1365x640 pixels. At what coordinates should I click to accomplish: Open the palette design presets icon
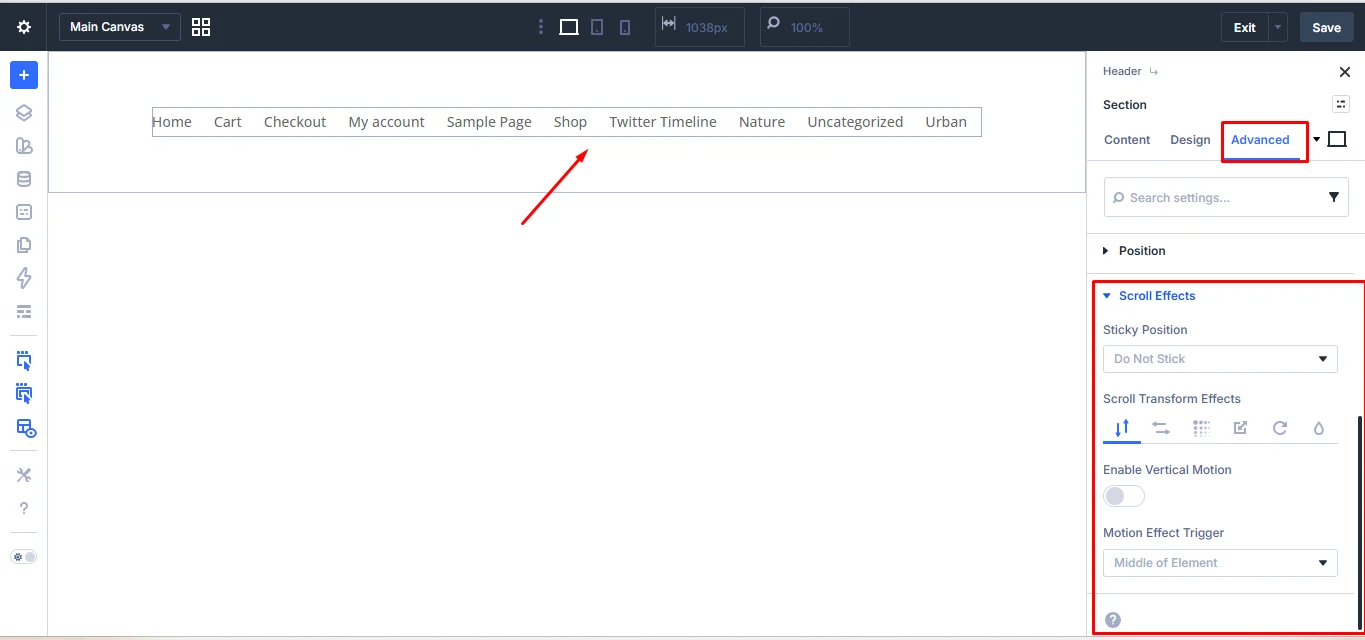[24, 146]
